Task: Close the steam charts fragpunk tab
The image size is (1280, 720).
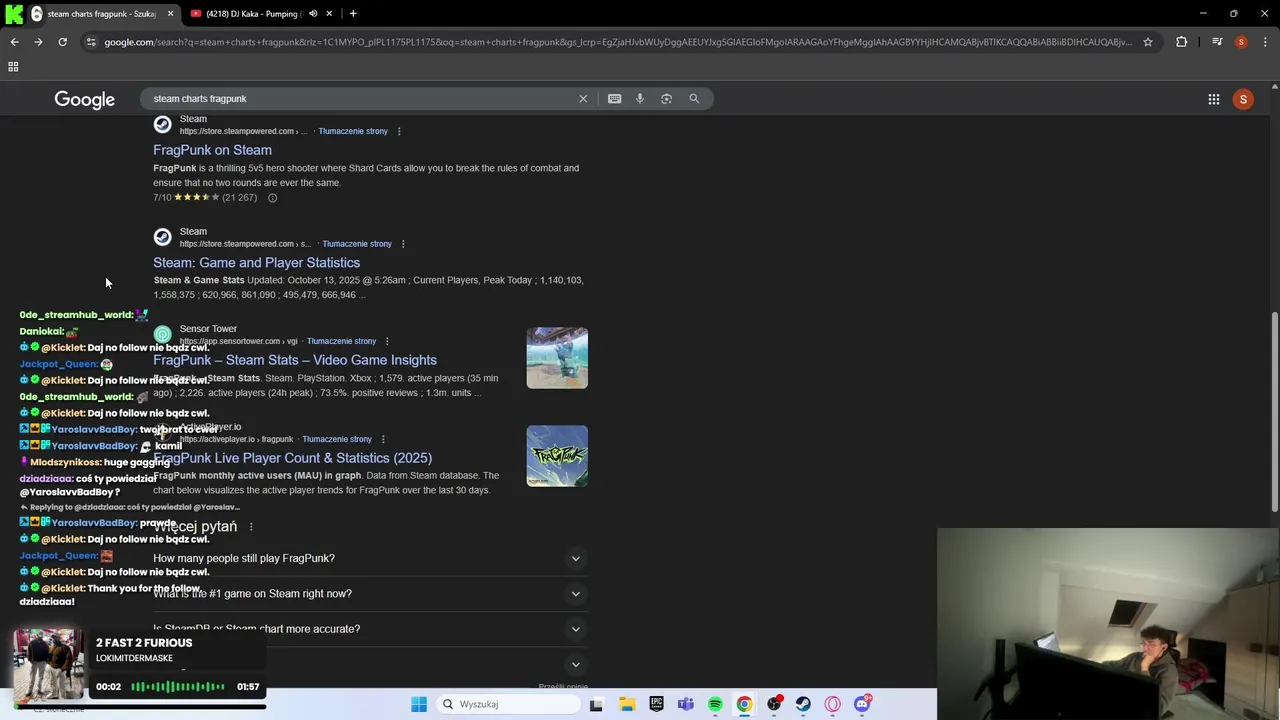Action: click(x=170, y=14)
